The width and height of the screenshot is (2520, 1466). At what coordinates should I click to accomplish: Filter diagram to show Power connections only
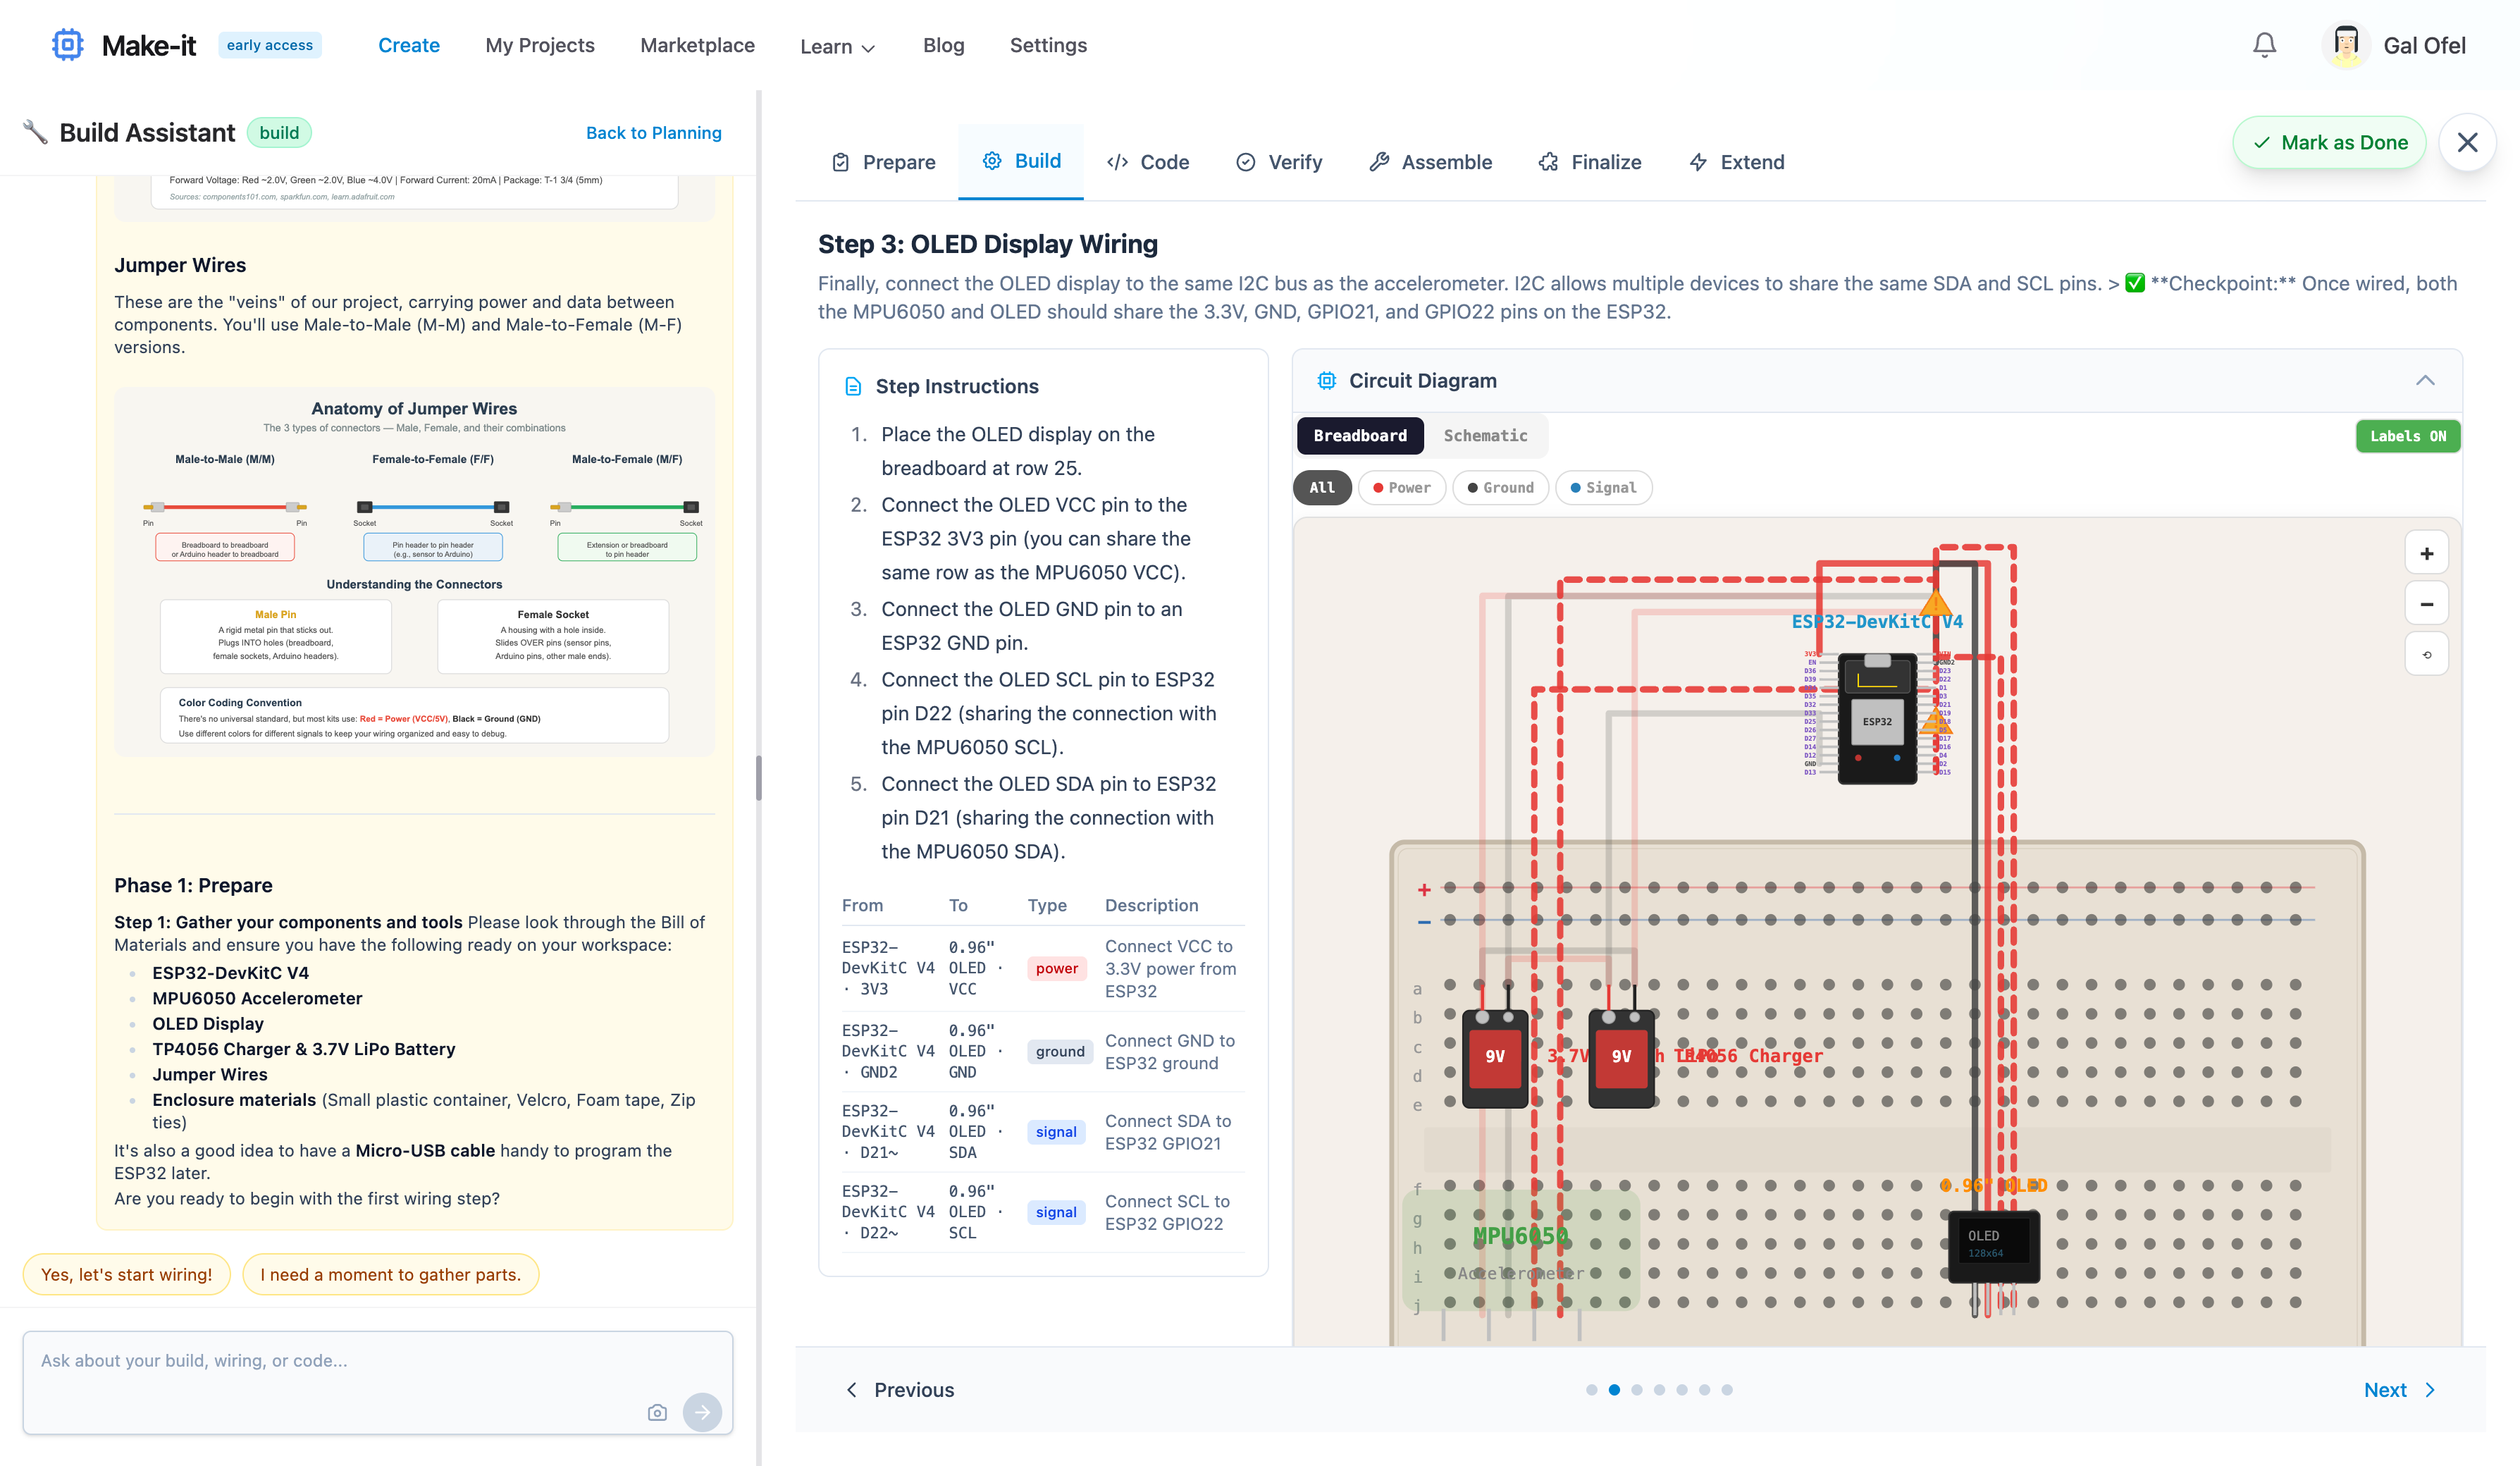point(1402,488)
